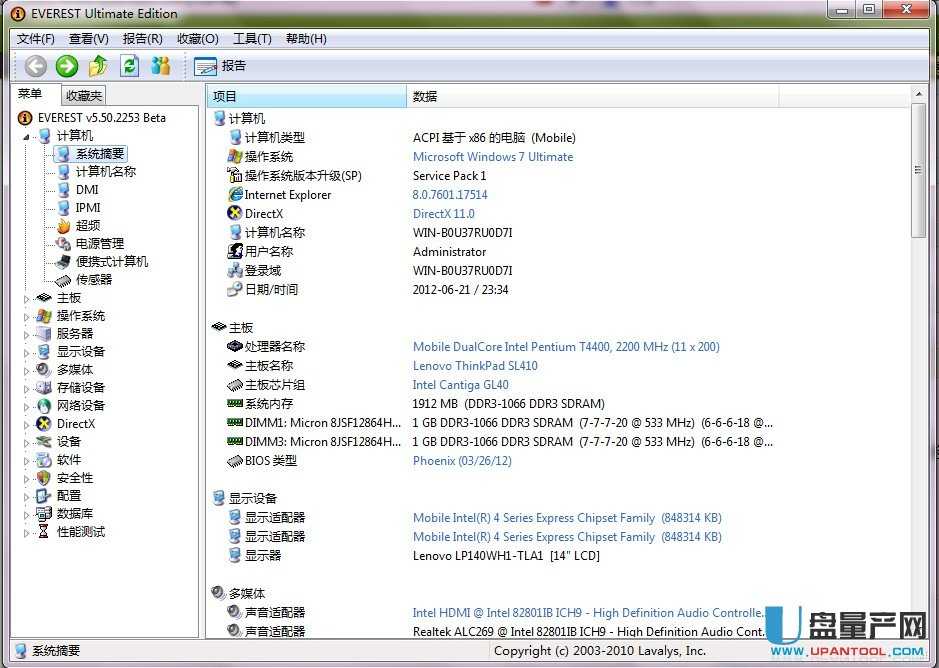Expand the 主板 motherboard tree node

coord(27,298)
